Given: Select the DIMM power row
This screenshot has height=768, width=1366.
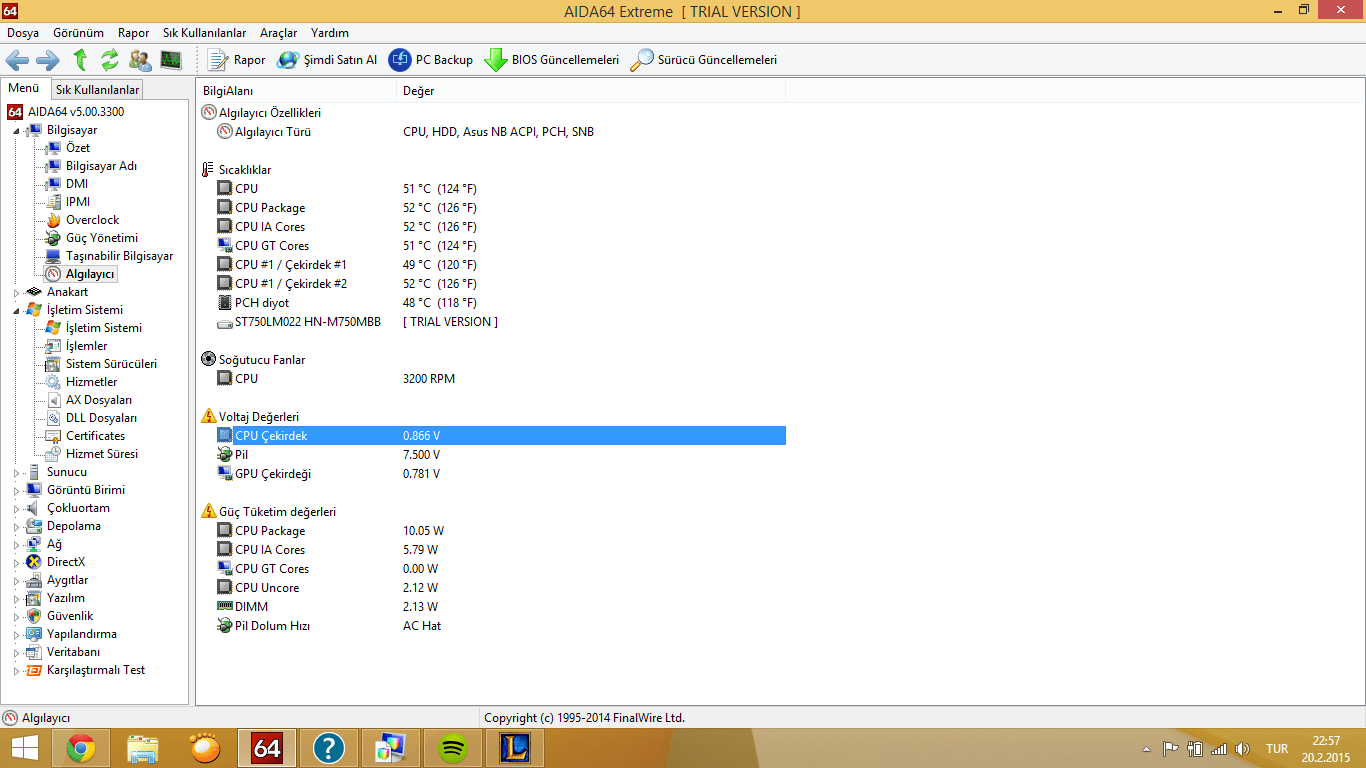Looking at the screenshot, I should tap(491, 607).
